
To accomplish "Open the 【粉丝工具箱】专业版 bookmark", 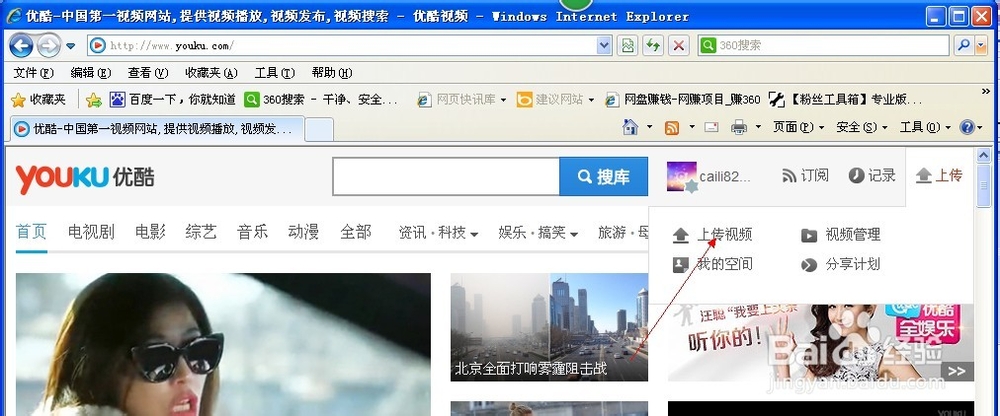I will coord(846,100).
